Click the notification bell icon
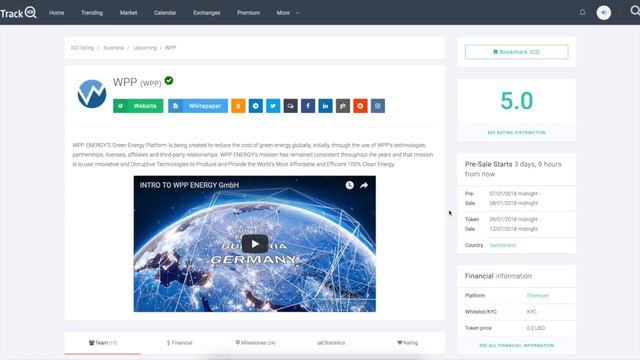640x360 pixels. coord(582,12)
